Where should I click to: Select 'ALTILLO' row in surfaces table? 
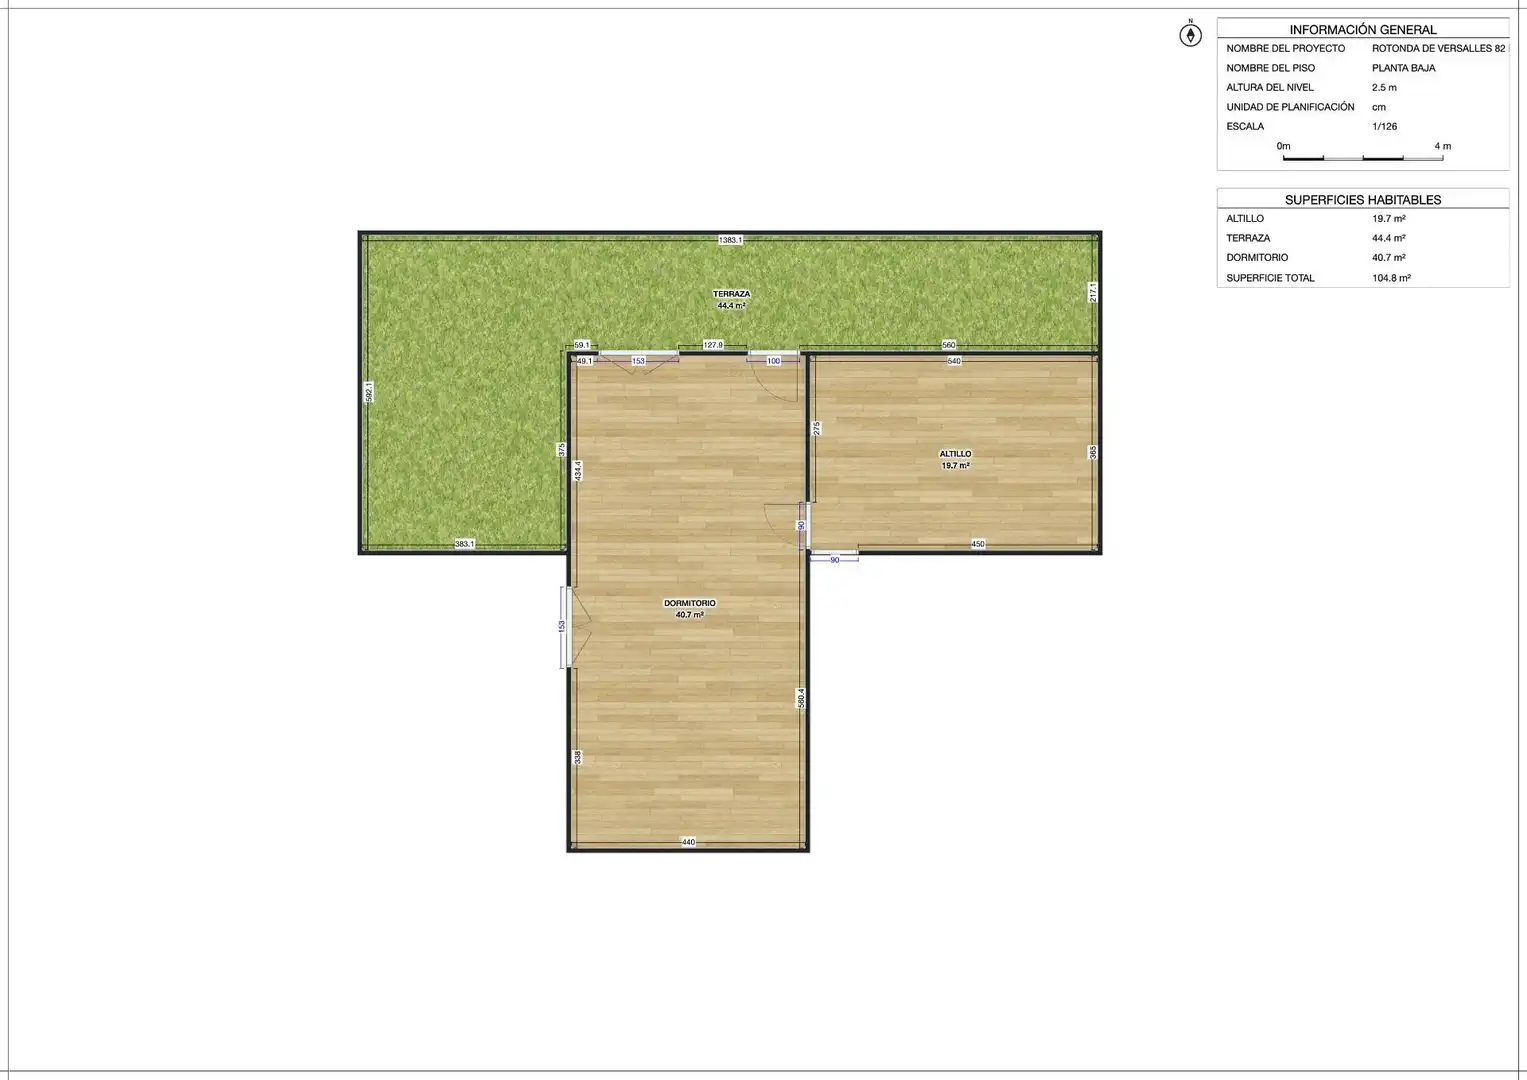coord(1362,219)
